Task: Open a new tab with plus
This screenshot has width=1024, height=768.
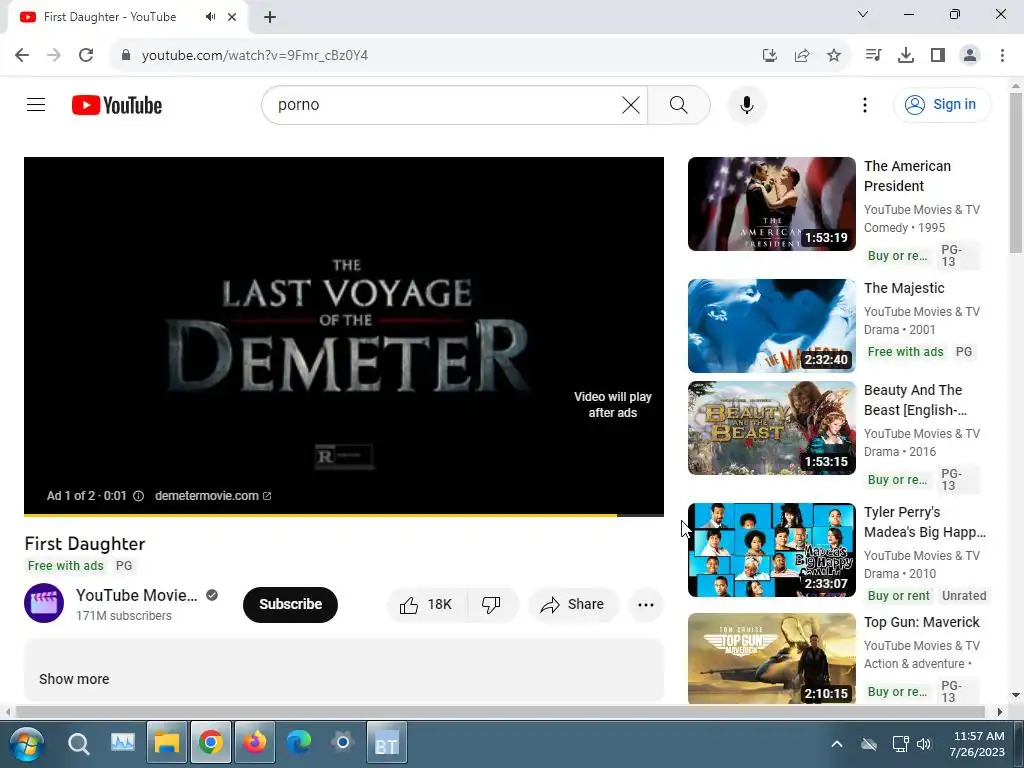Action: click(270, 17)
